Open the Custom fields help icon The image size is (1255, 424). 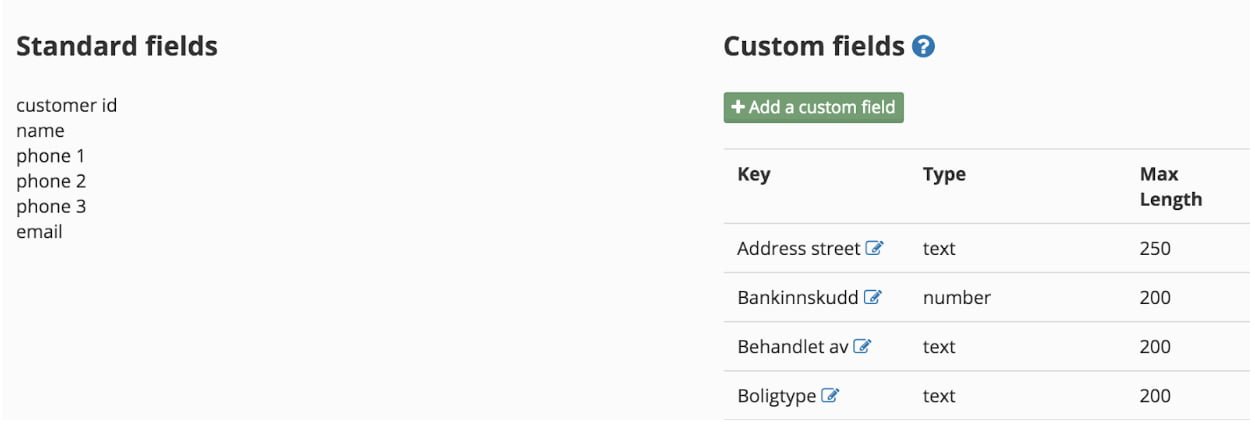click(924, 46)
